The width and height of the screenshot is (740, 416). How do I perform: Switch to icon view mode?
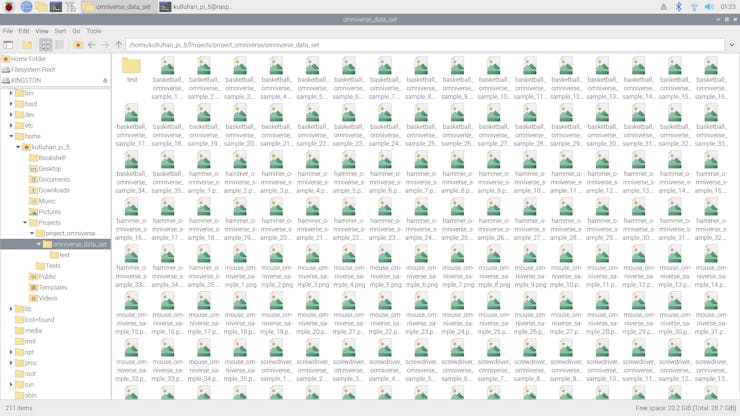point(45,45)
